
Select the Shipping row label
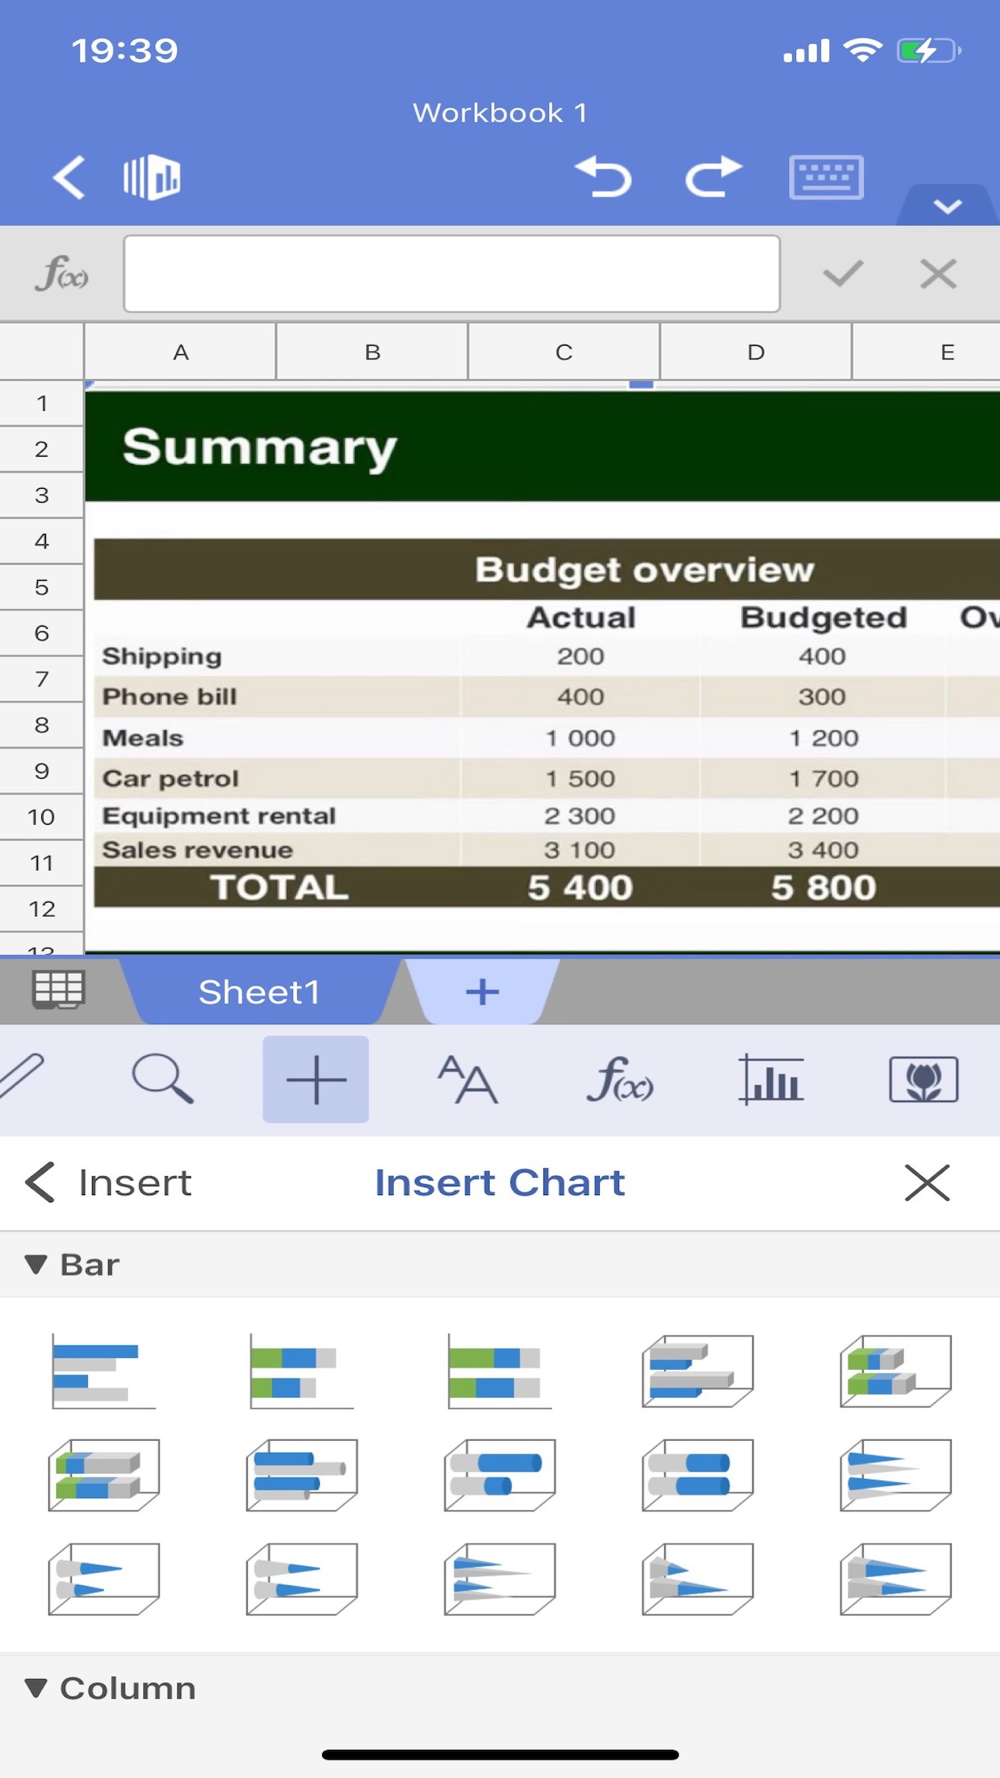(162, 656)
